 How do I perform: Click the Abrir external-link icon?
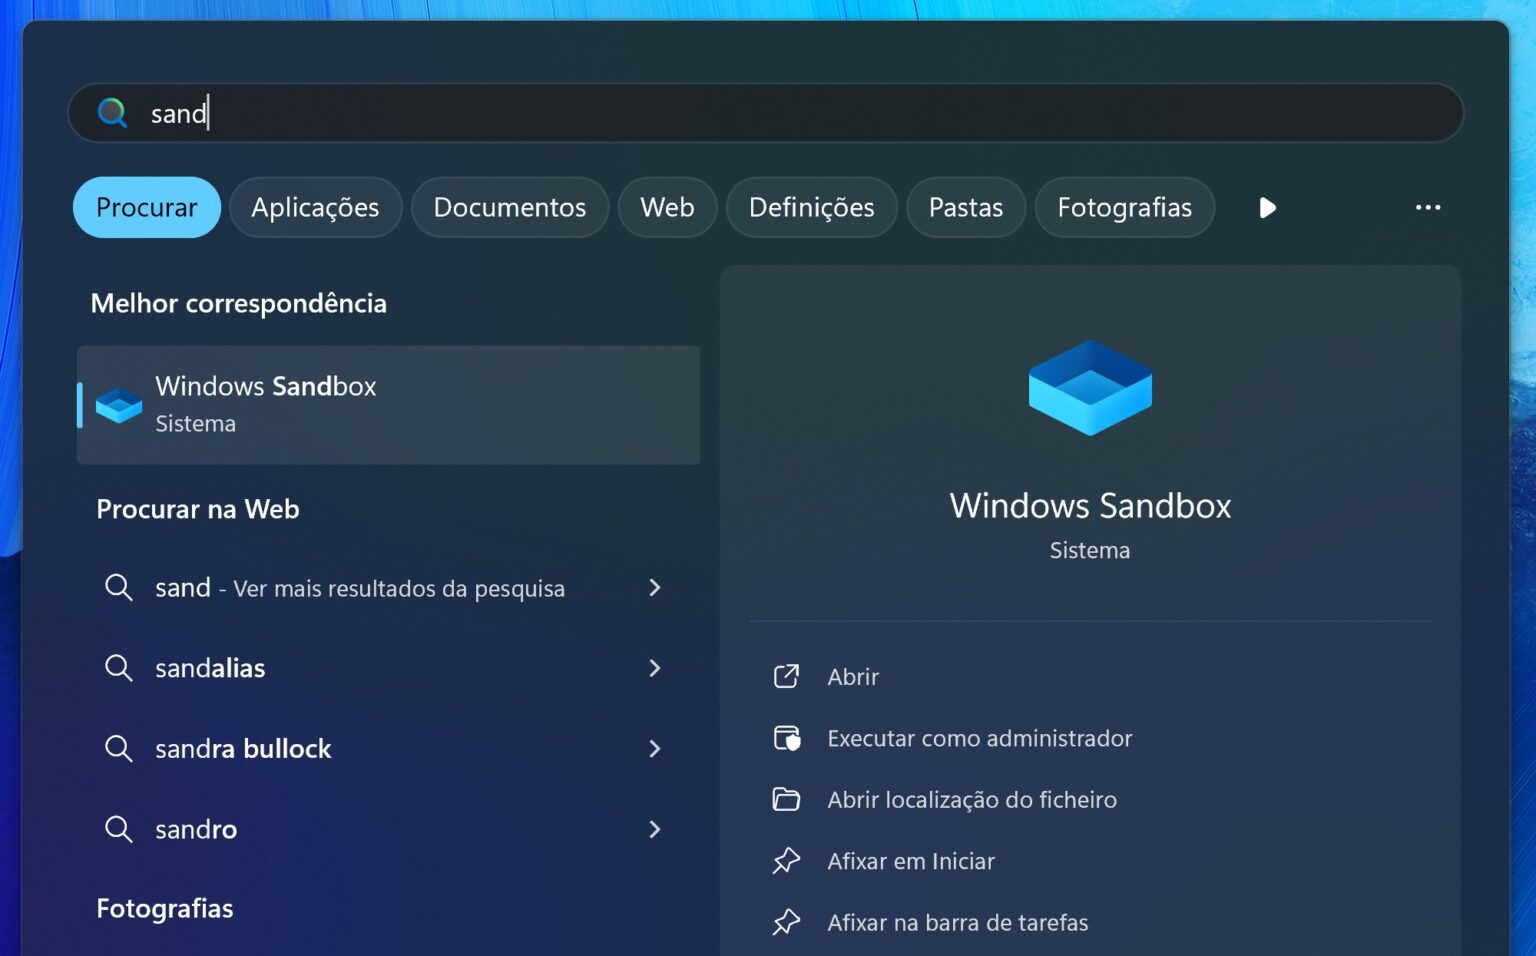[787, 676]
